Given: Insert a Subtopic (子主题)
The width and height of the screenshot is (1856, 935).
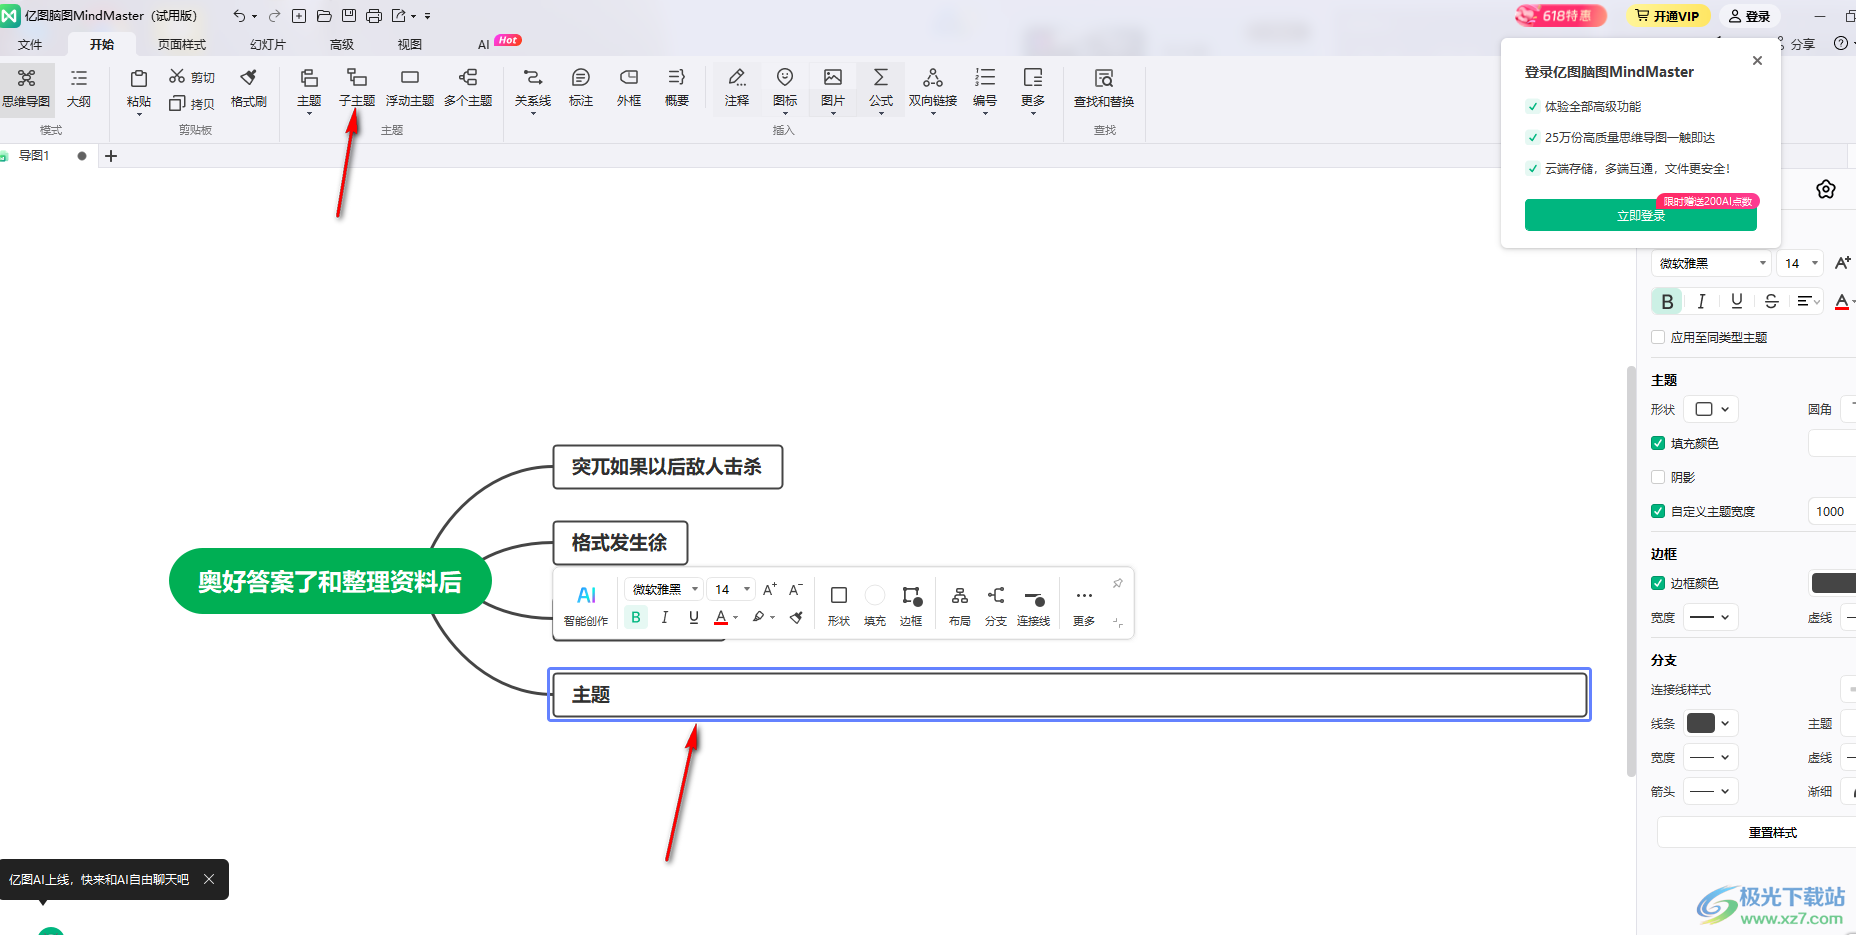Looking at the screenshot, I should click(x=357, y=88).
